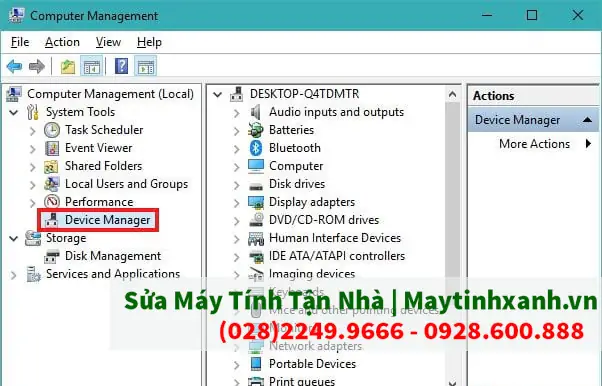Click the Bluetooth icon
This screenshot has width=602, height=386.
click(x=256, y=148)
